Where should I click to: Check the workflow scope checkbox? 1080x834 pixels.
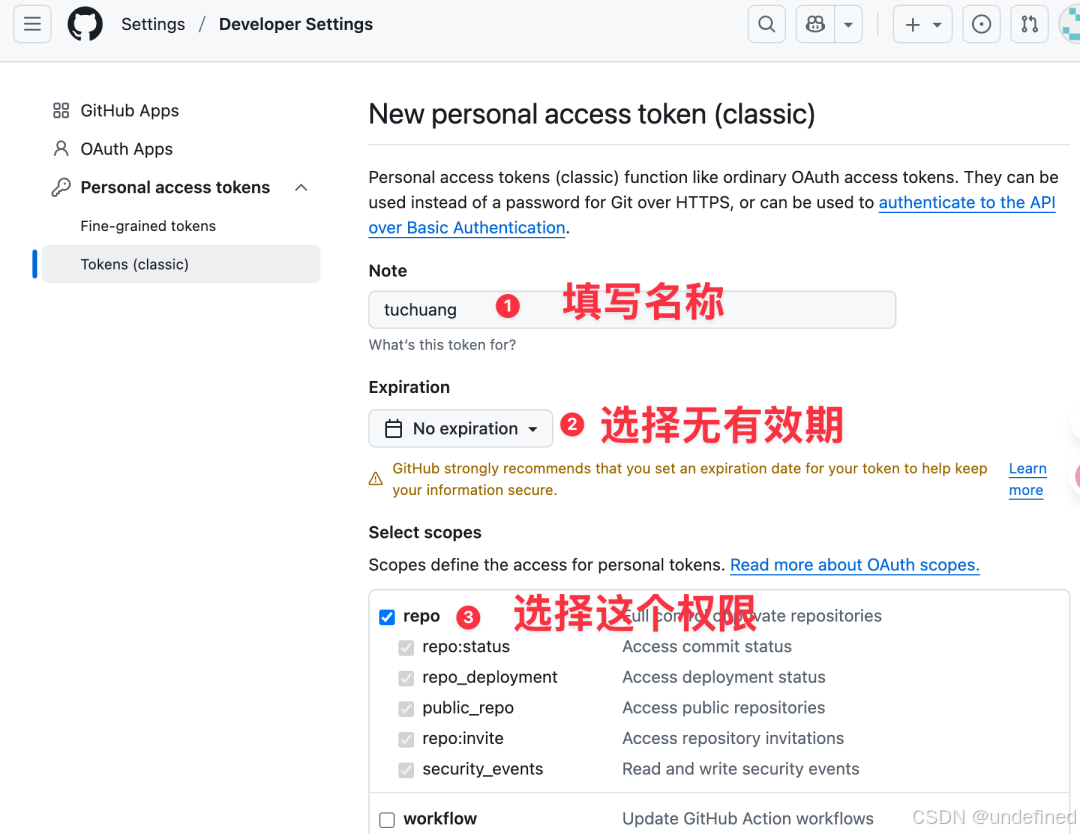pyautogui.click(x=386, y=819)
